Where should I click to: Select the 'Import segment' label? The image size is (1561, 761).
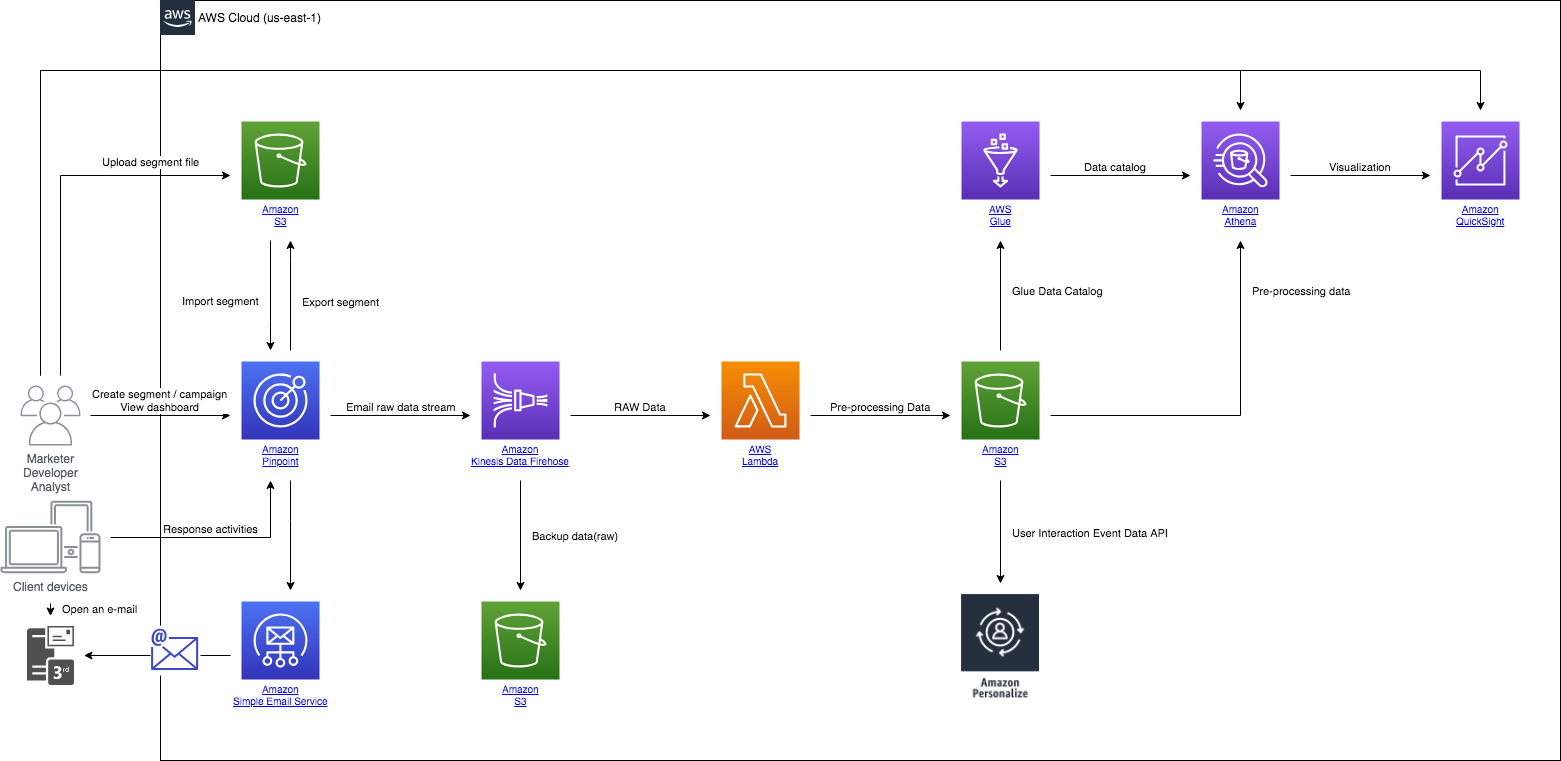point(220,301)
